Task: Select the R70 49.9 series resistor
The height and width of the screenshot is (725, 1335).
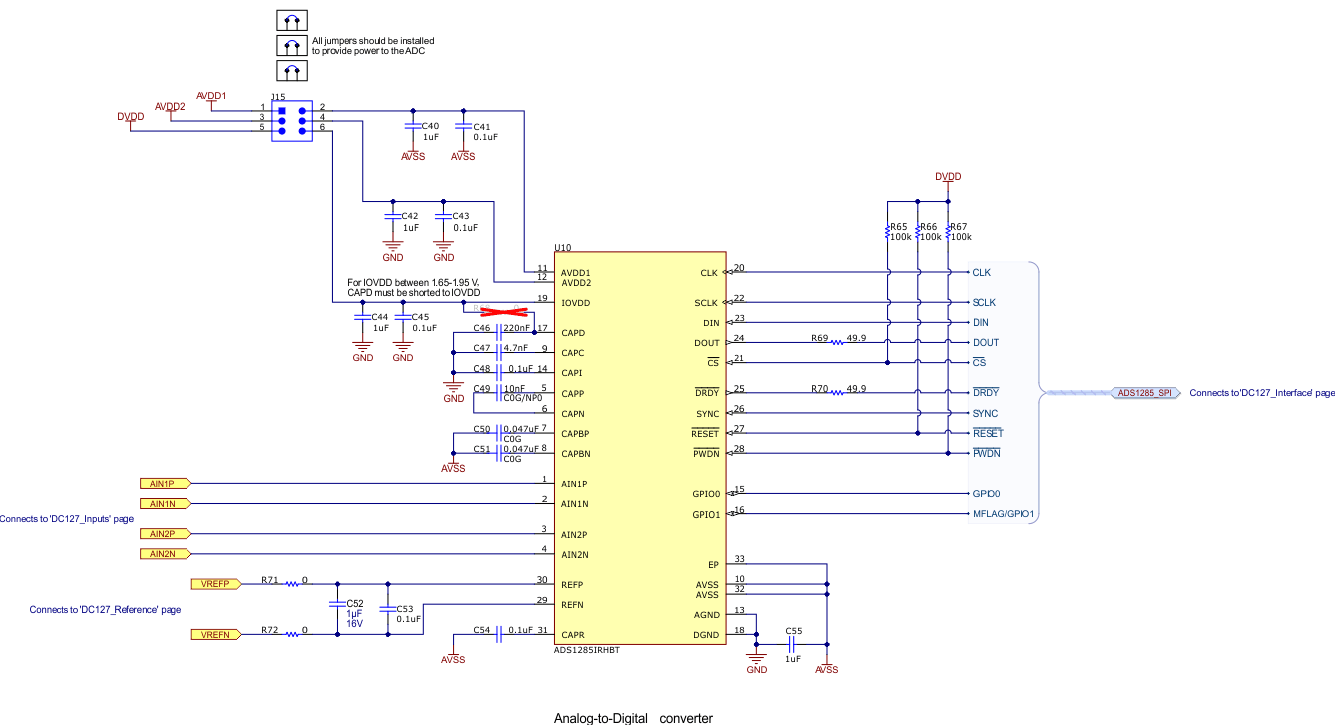Action: pyautogui.click(x=838, y=392)
